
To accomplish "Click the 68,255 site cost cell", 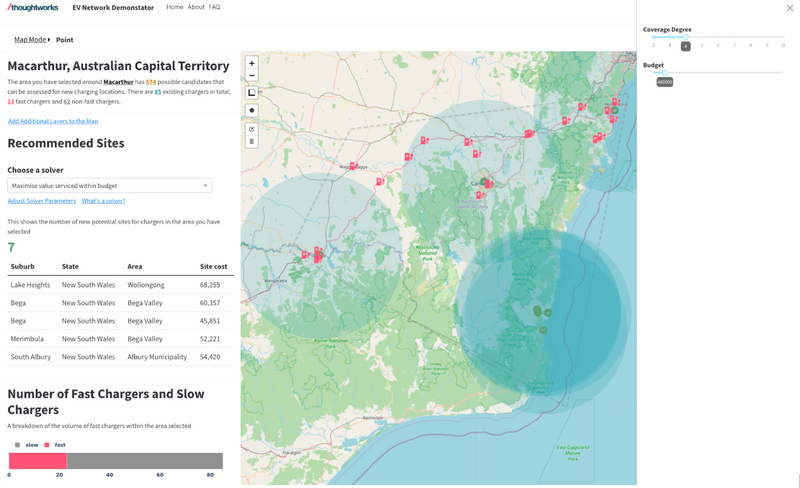I will coord(210,285).
